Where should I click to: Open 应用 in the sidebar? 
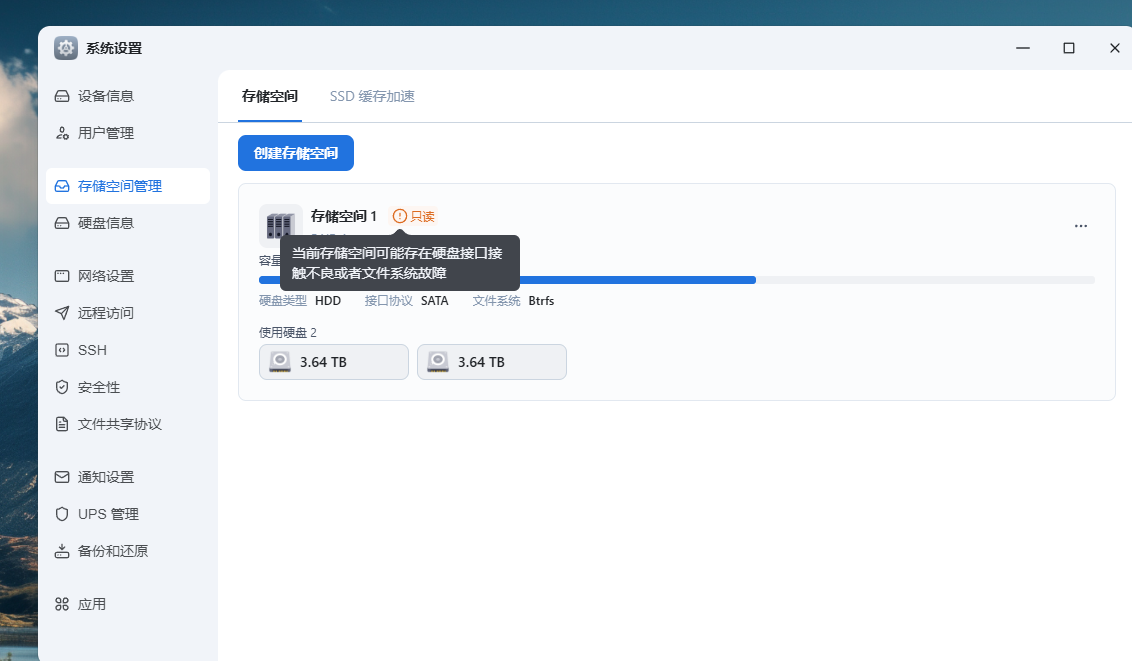click(128, 604)
